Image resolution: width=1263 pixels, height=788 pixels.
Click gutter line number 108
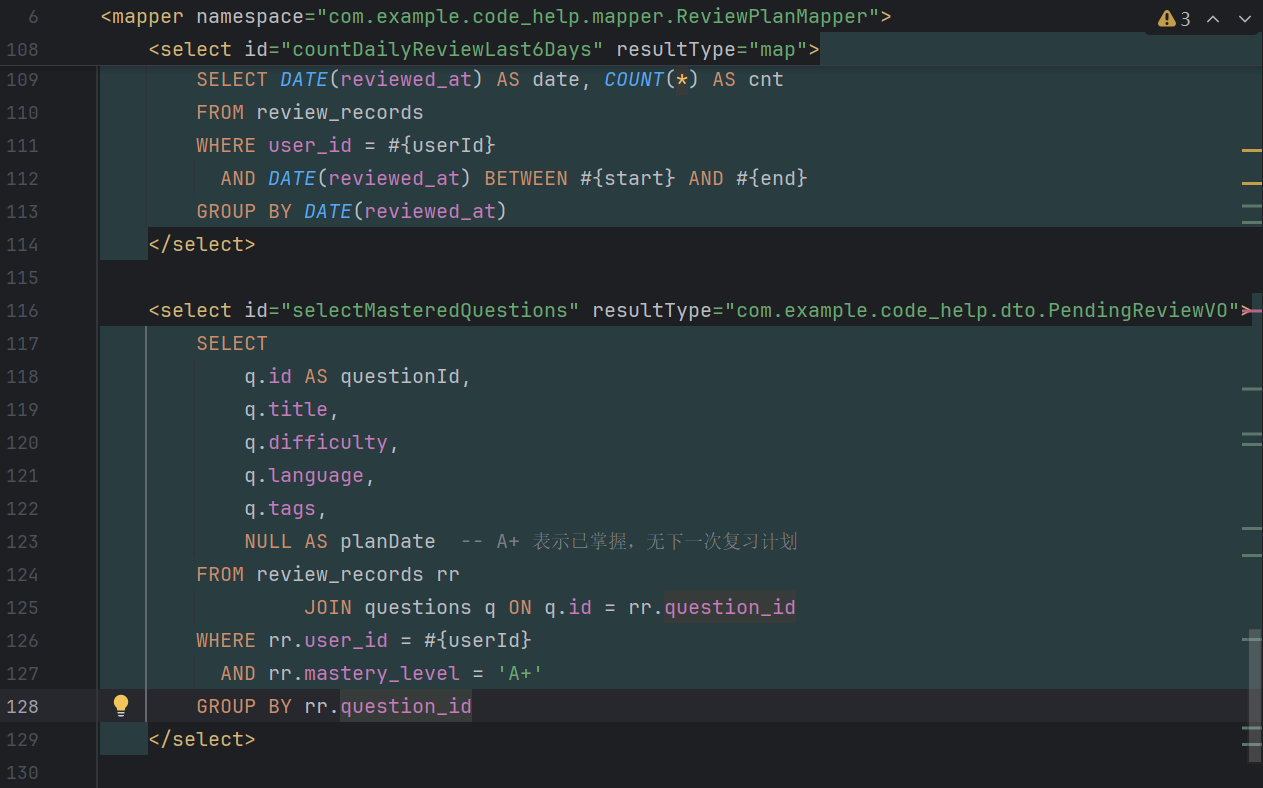click(x=22, y=50)
